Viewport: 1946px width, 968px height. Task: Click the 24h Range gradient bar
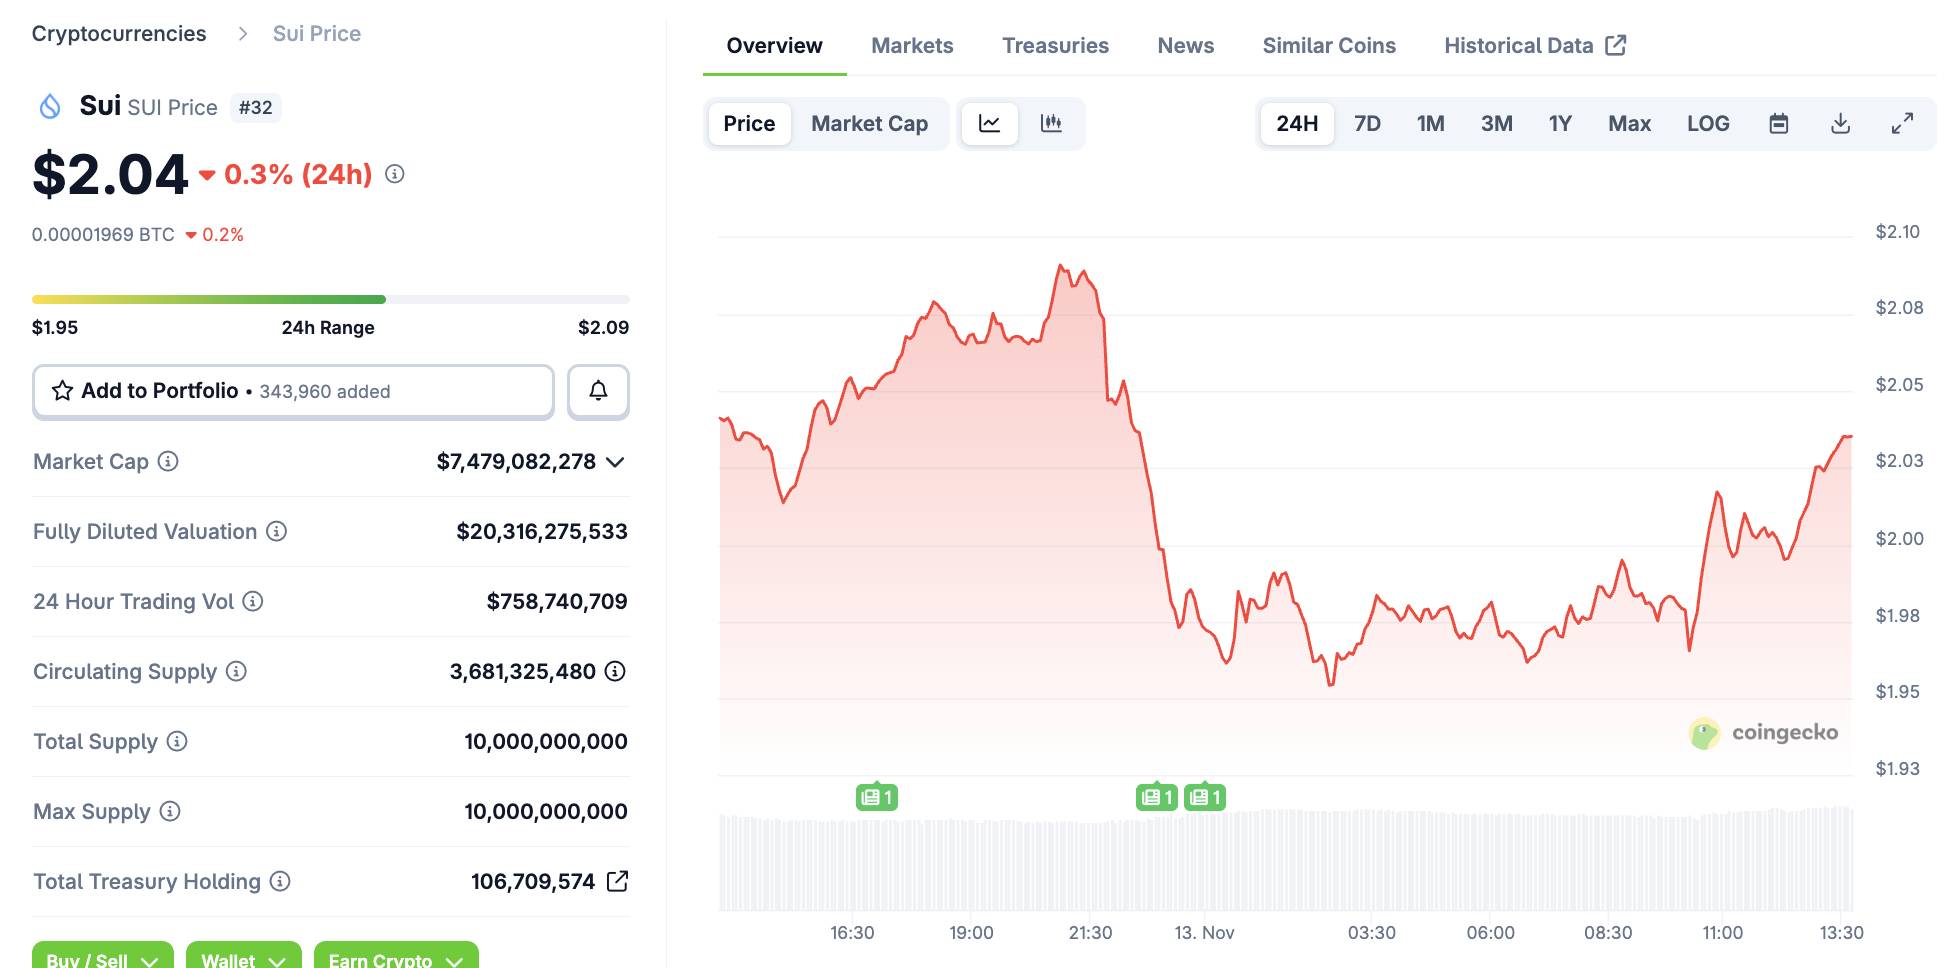(x=330, y=299)
